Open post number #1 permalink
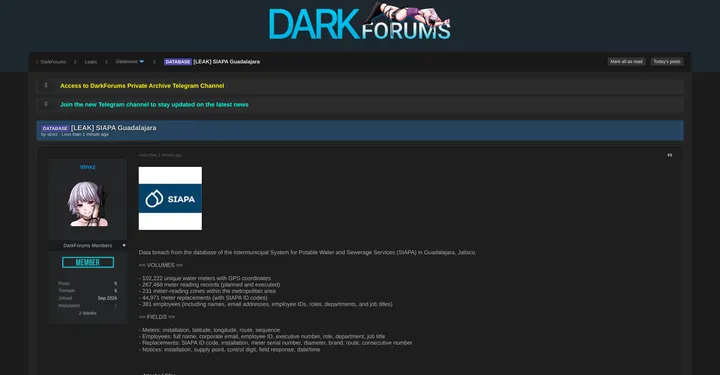This screenshot has width=720, height=375. click(669, 155)
